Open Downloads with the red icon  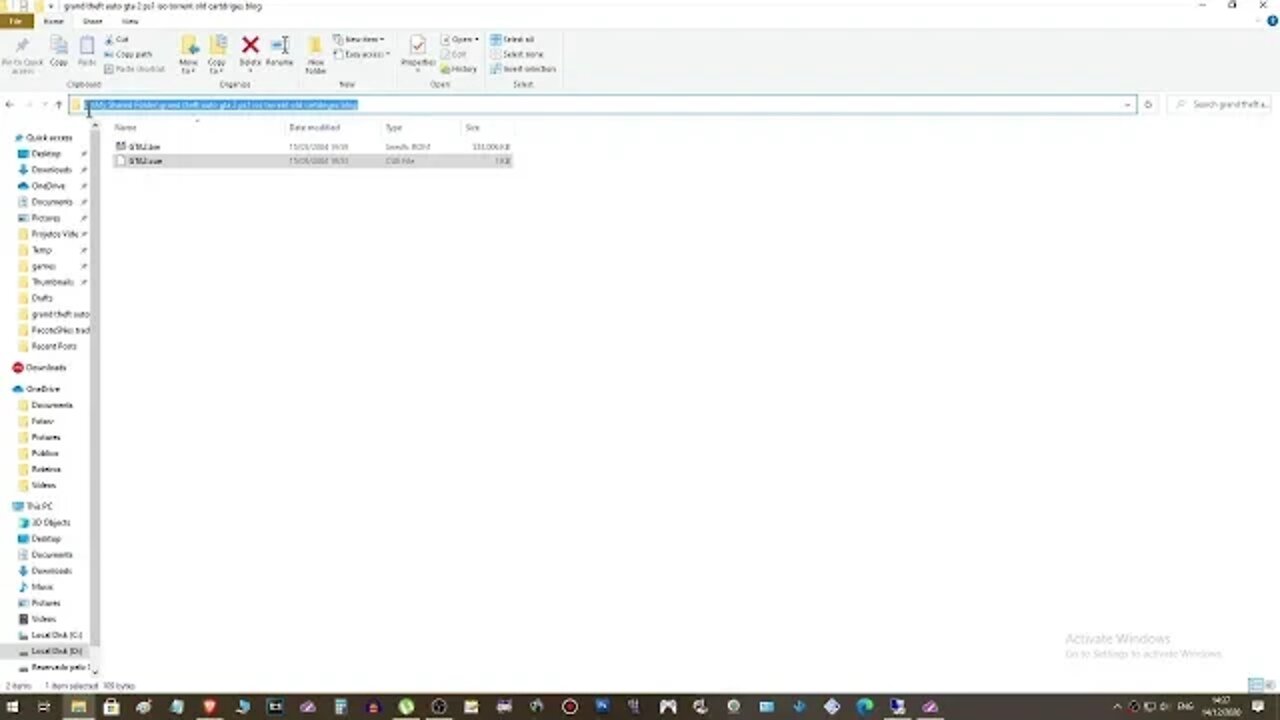(x=40, y=367)
